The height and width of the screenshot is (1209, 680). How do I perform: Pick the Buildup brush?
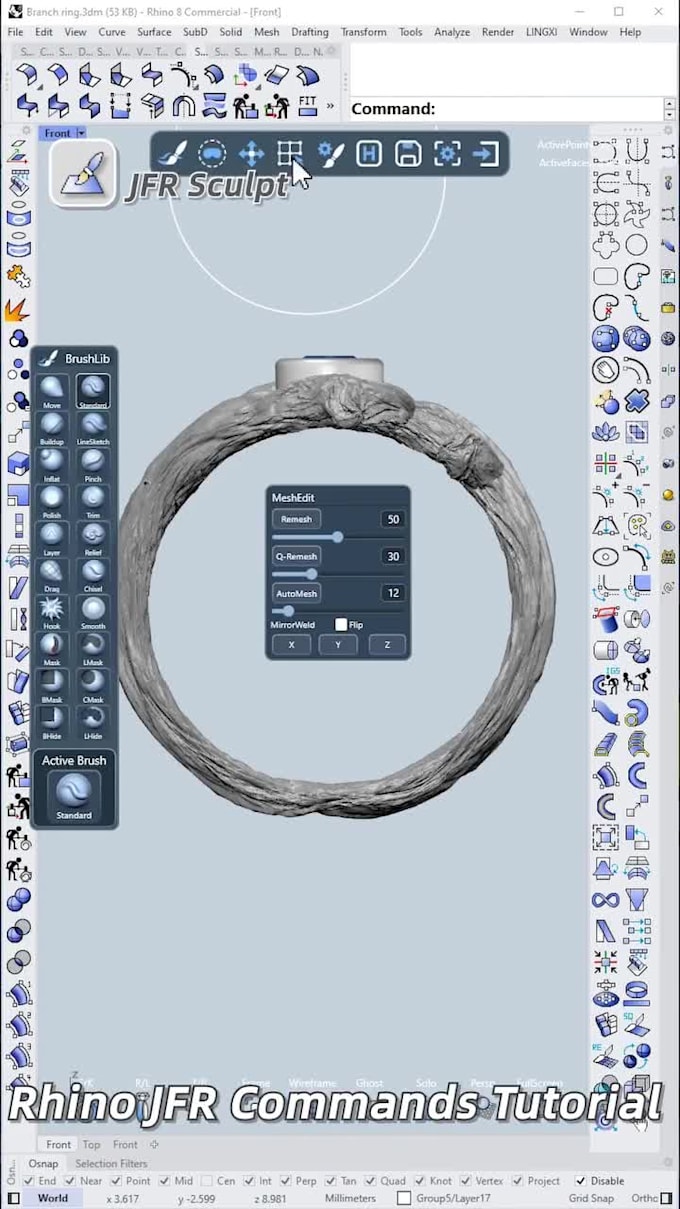[x=52, y=426]
